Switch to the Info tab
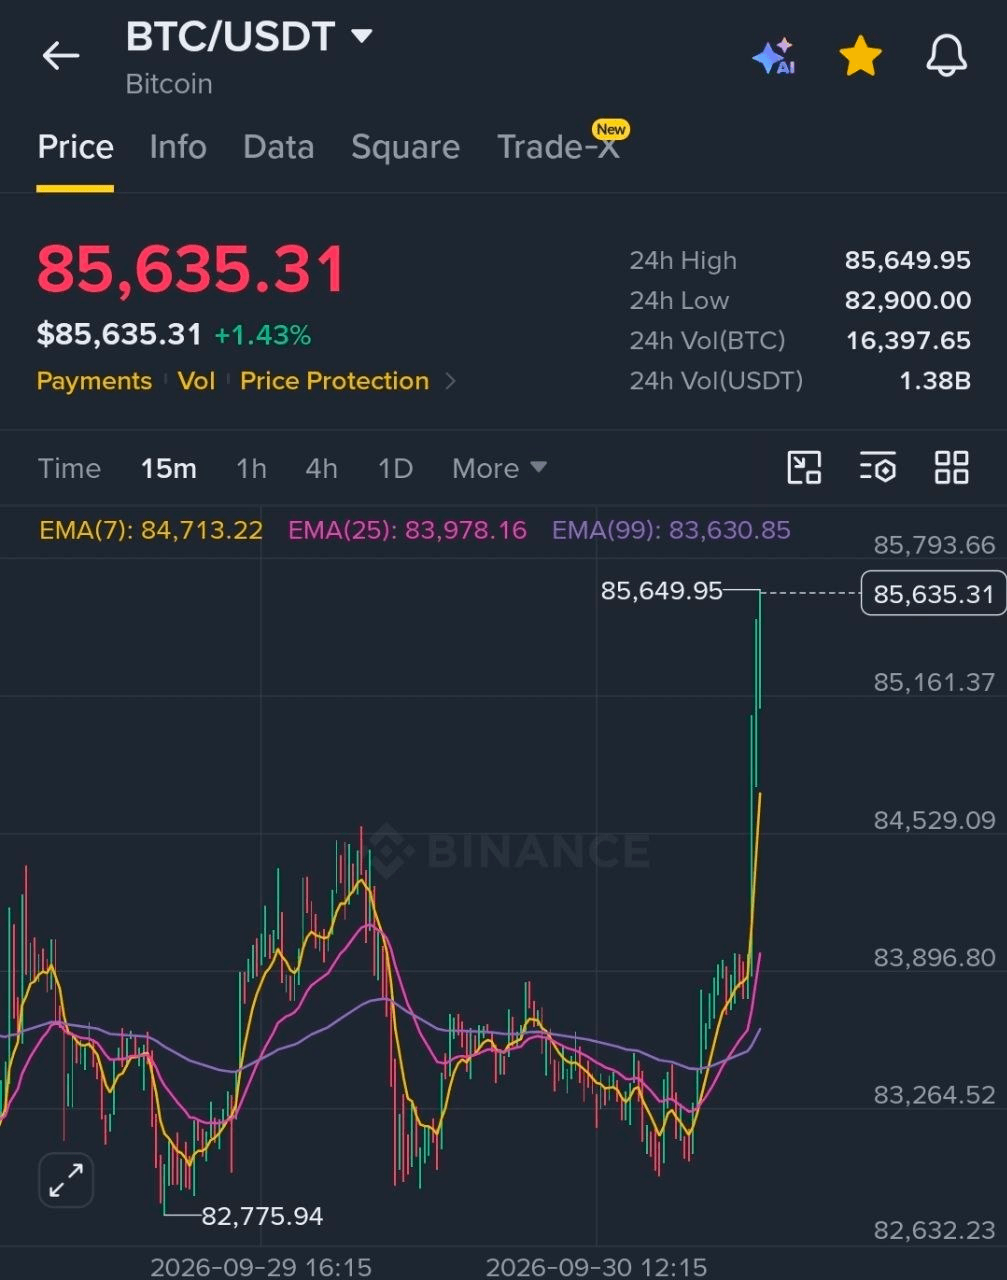Viewport: 1007px width, 1280px height. click(178, 147)
